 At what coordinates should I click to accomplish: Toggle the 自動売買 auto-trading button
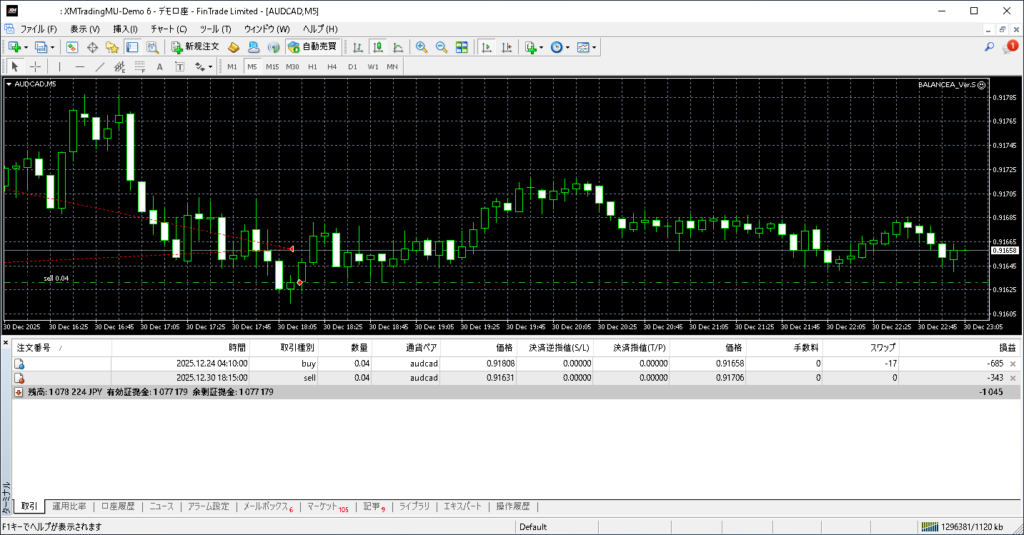pyautogui.click(x=312, y=47)
